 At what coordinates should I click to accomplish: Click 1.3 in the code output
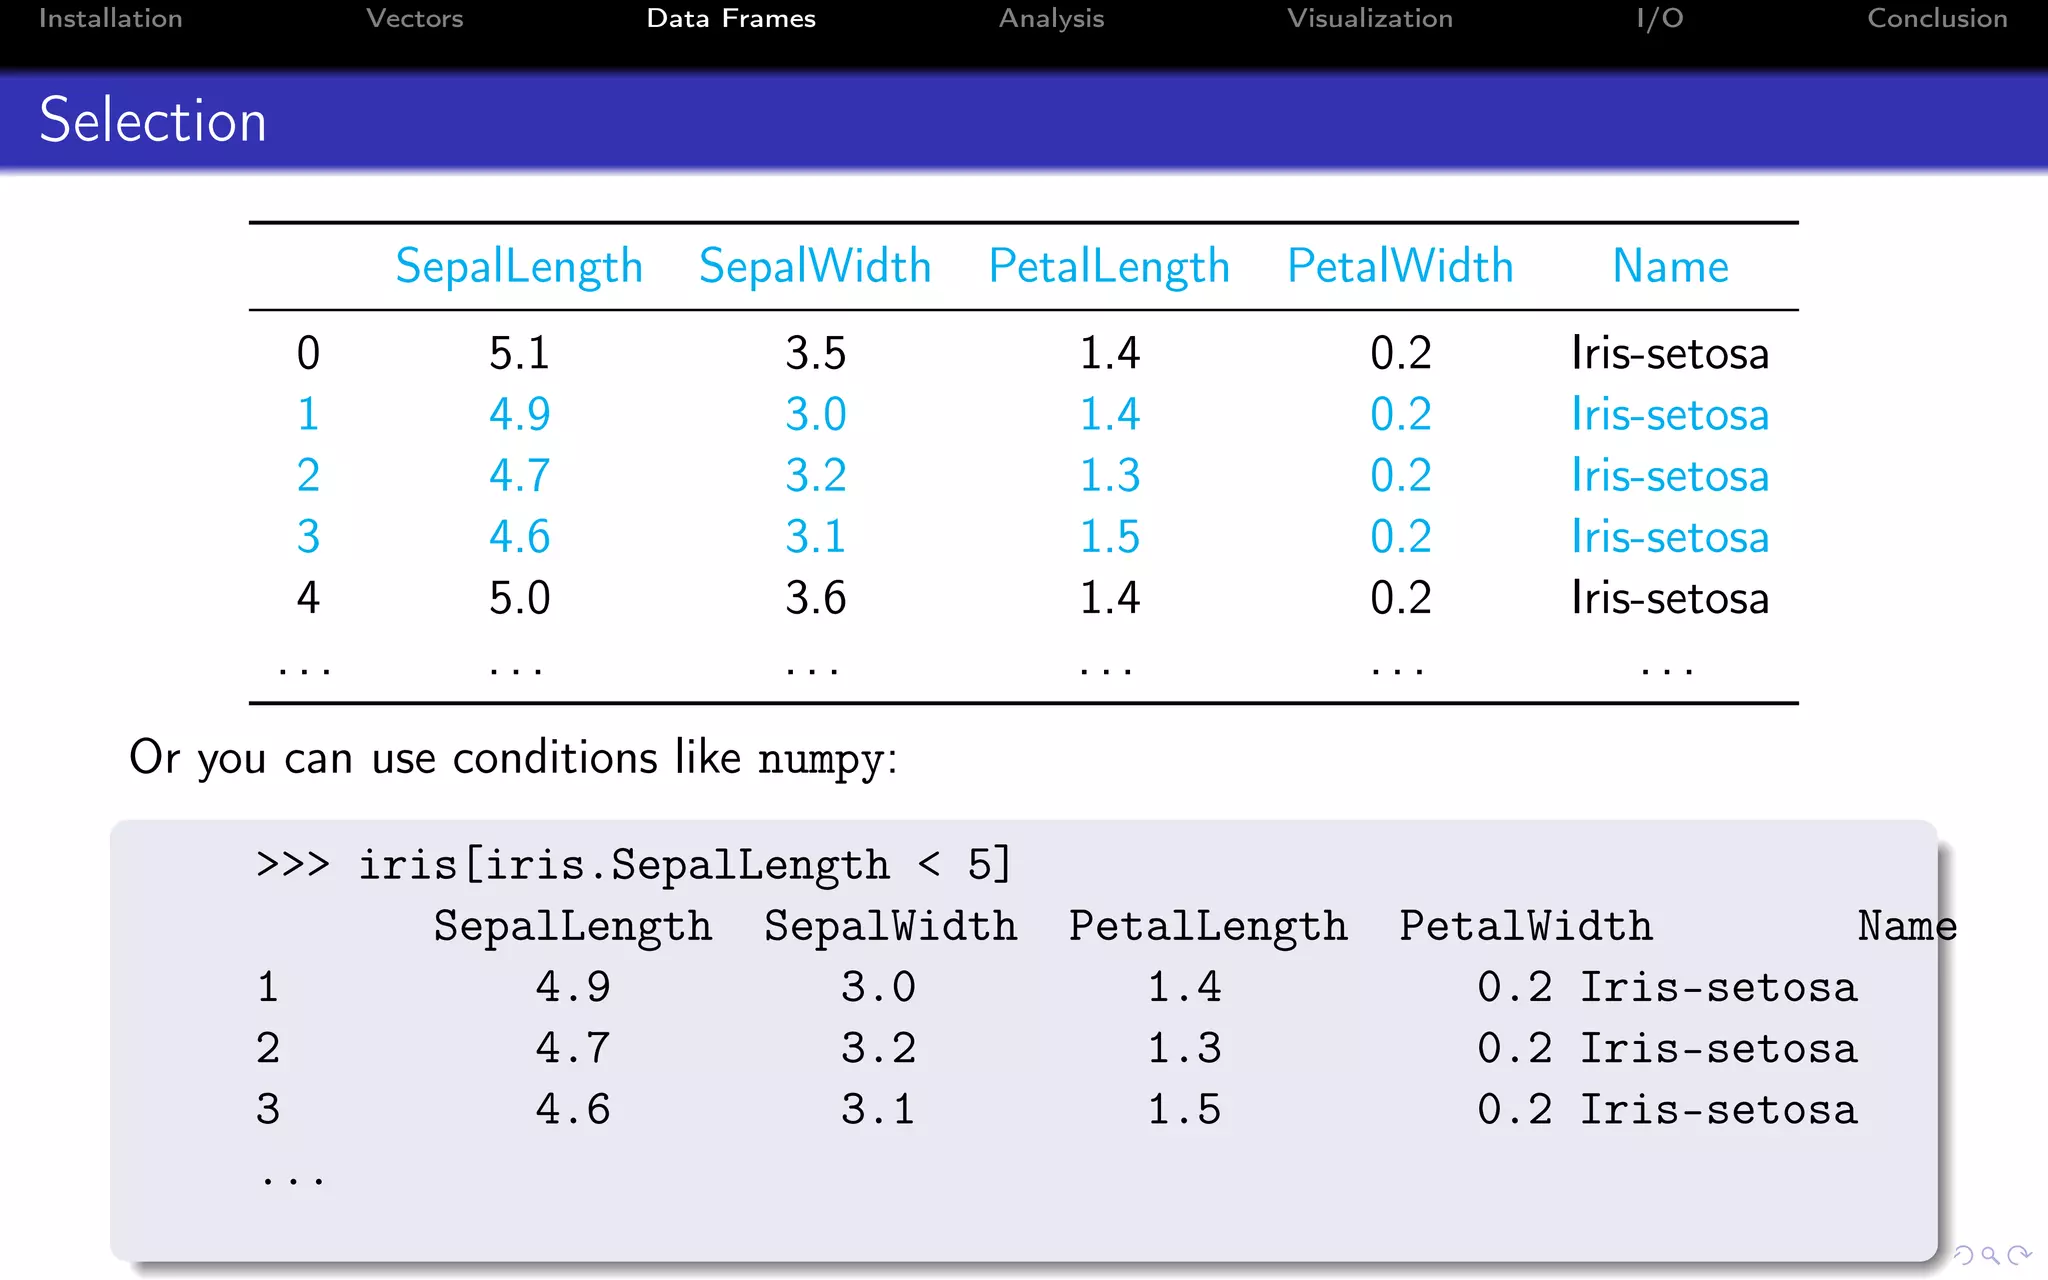[1184, 1049]
